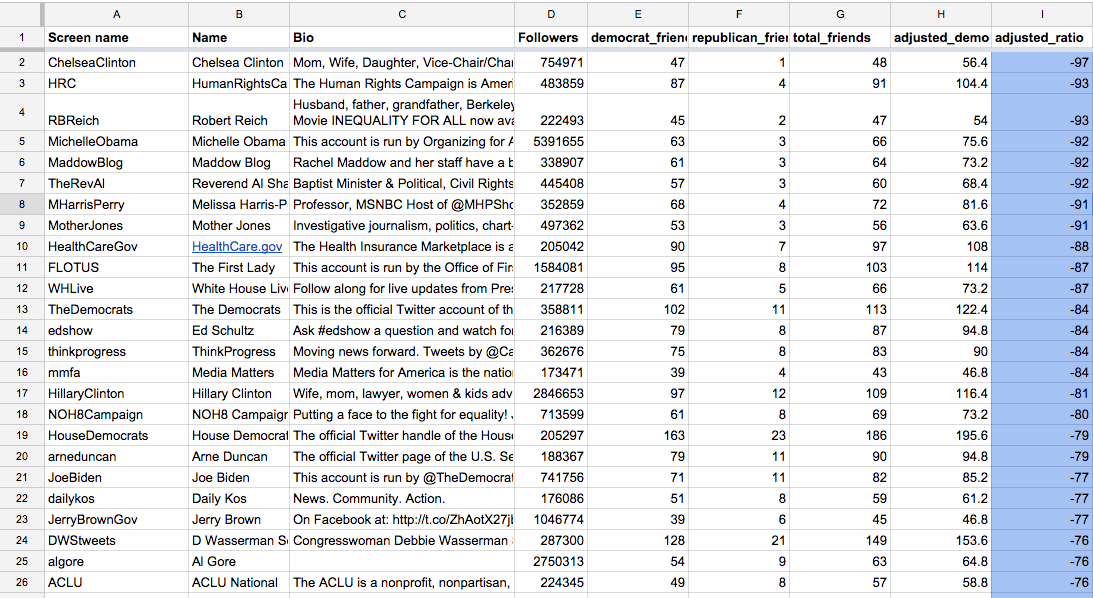This screenshot has width=1093, height=598.
Task: Select column F header
Action: click(739, 14)
